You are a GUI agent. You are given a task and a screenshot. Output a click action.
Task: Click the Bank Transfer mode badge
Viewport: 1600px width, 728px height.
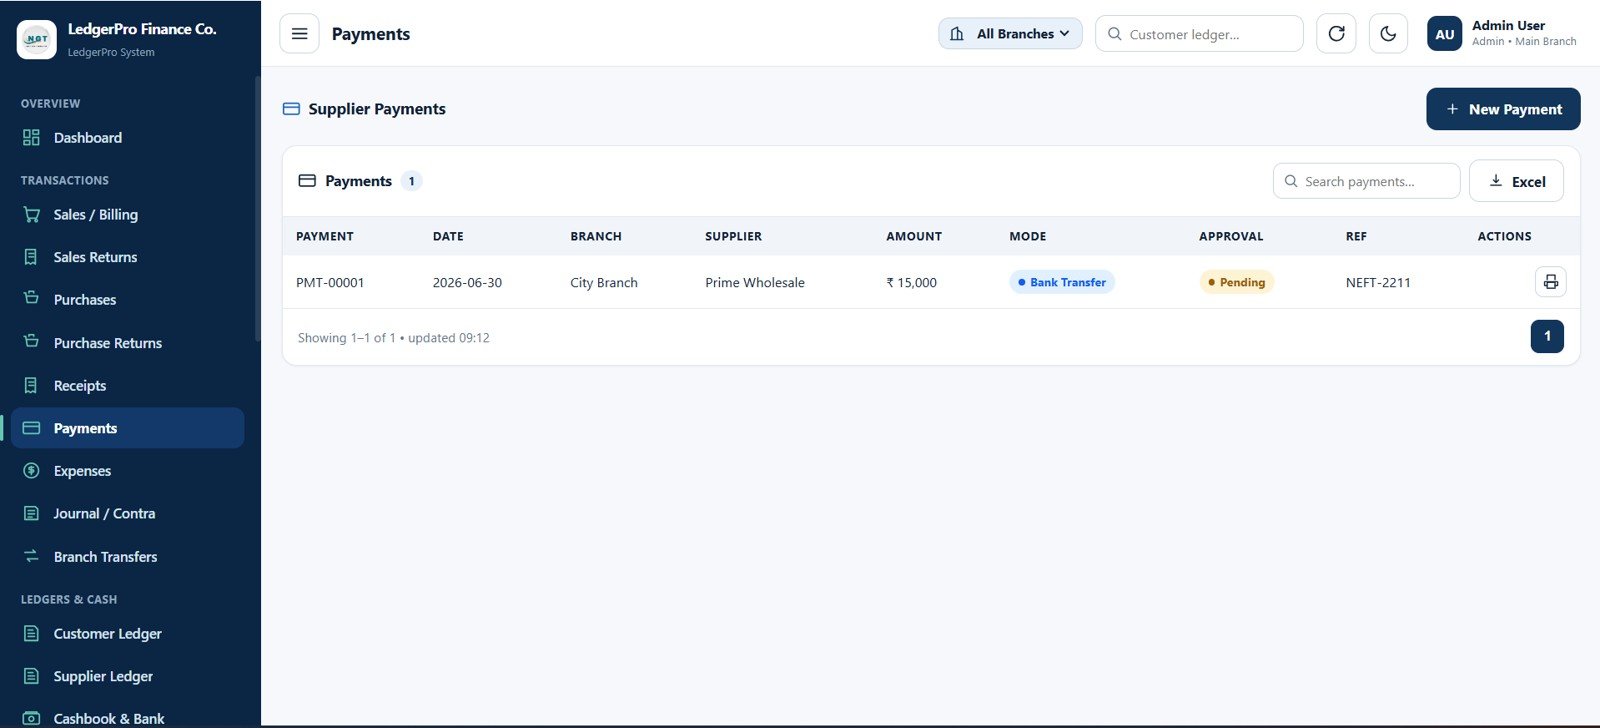tap(1062, 282)
